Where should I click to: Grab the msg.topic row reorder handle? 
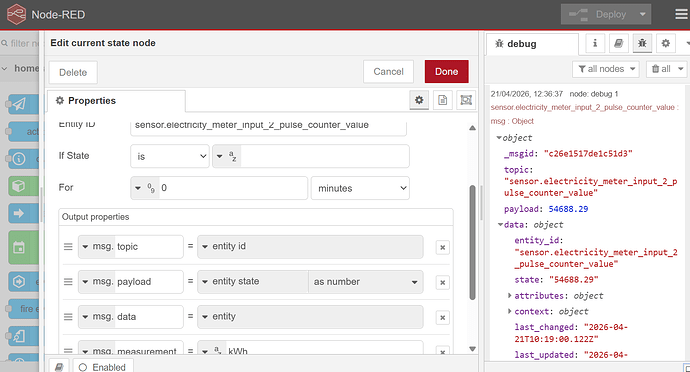68,247
